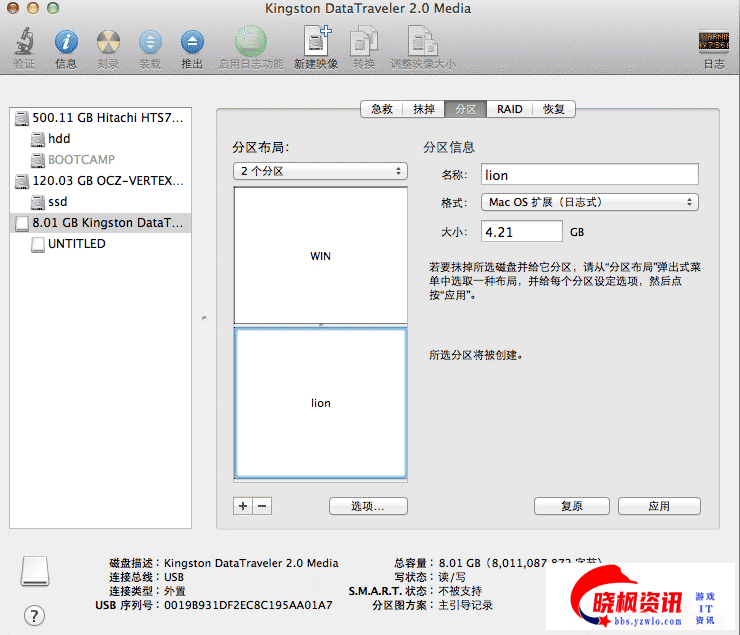Select the WIN partition block
Screen dimensions: 740x635
coord(320,256)
